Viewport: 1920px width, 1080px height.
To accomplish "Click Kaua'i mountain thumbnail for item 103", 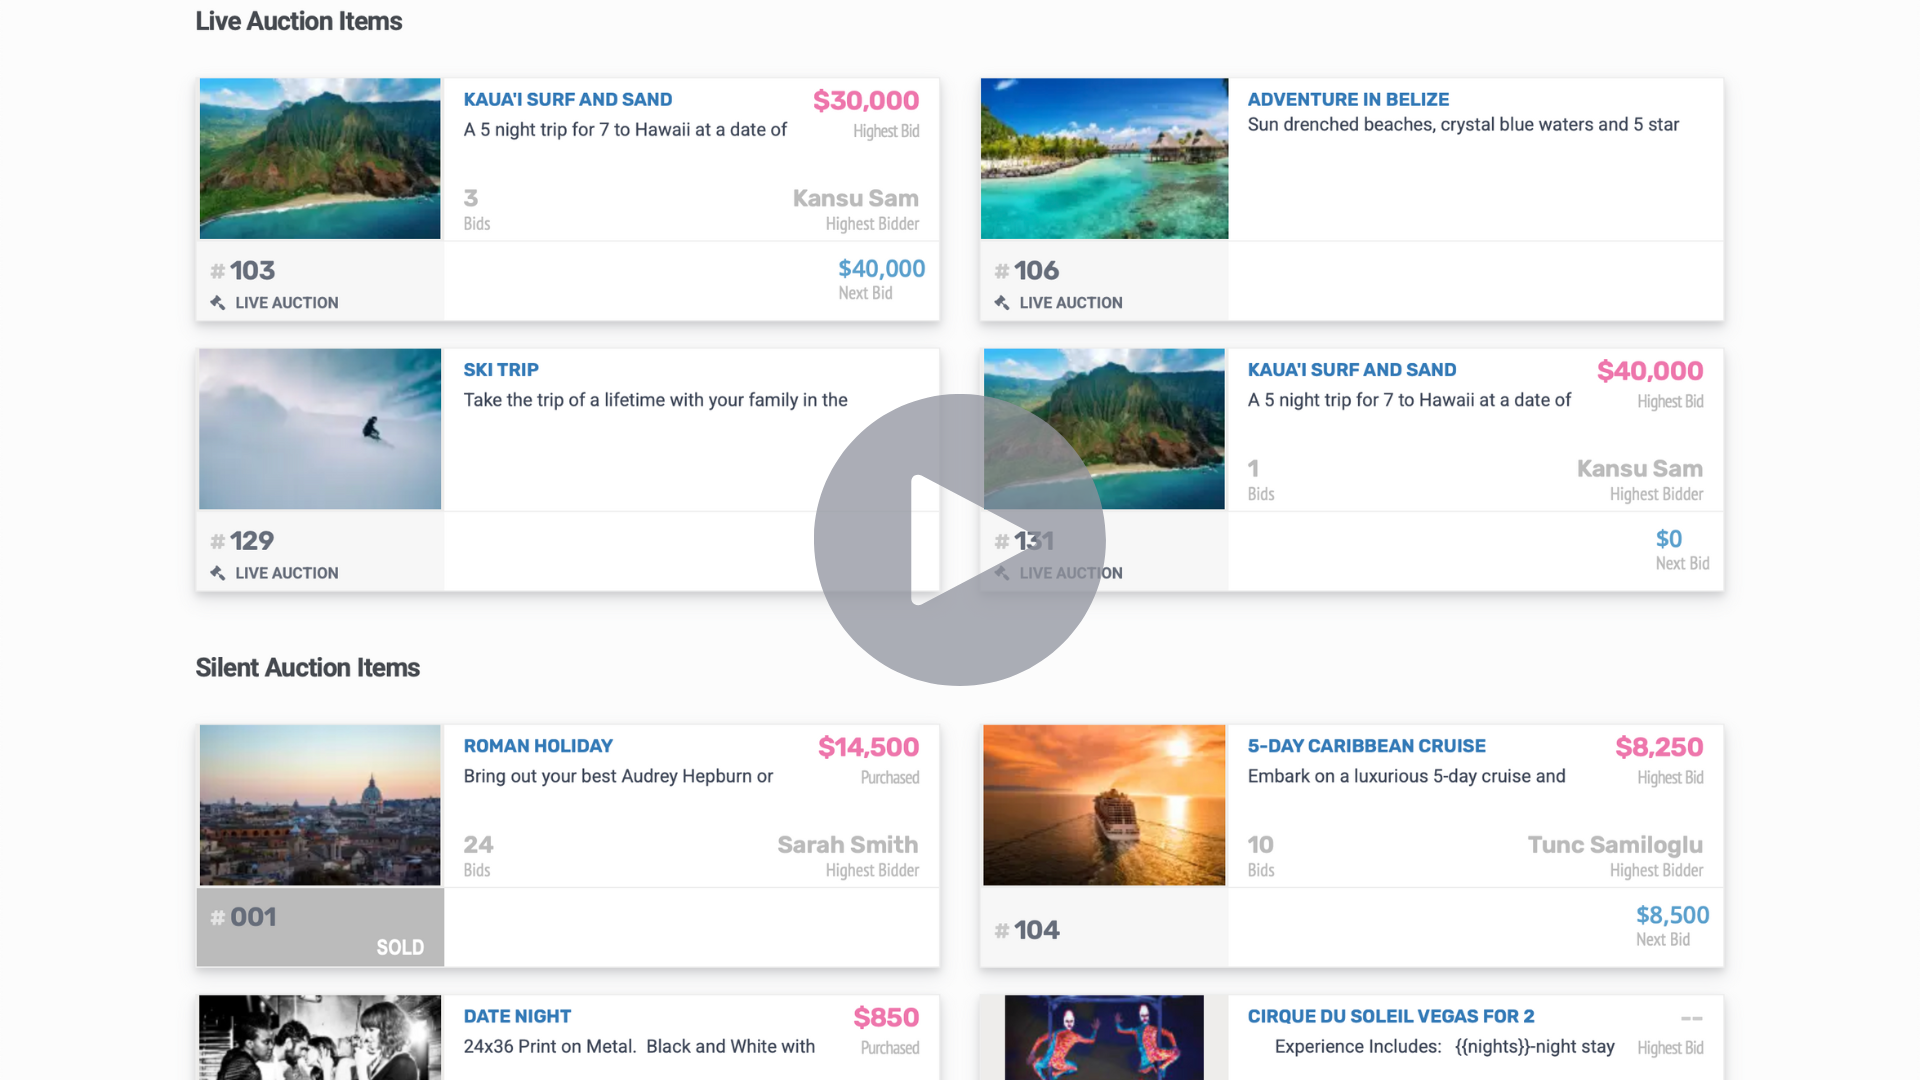I will click(x=320, y=158).
